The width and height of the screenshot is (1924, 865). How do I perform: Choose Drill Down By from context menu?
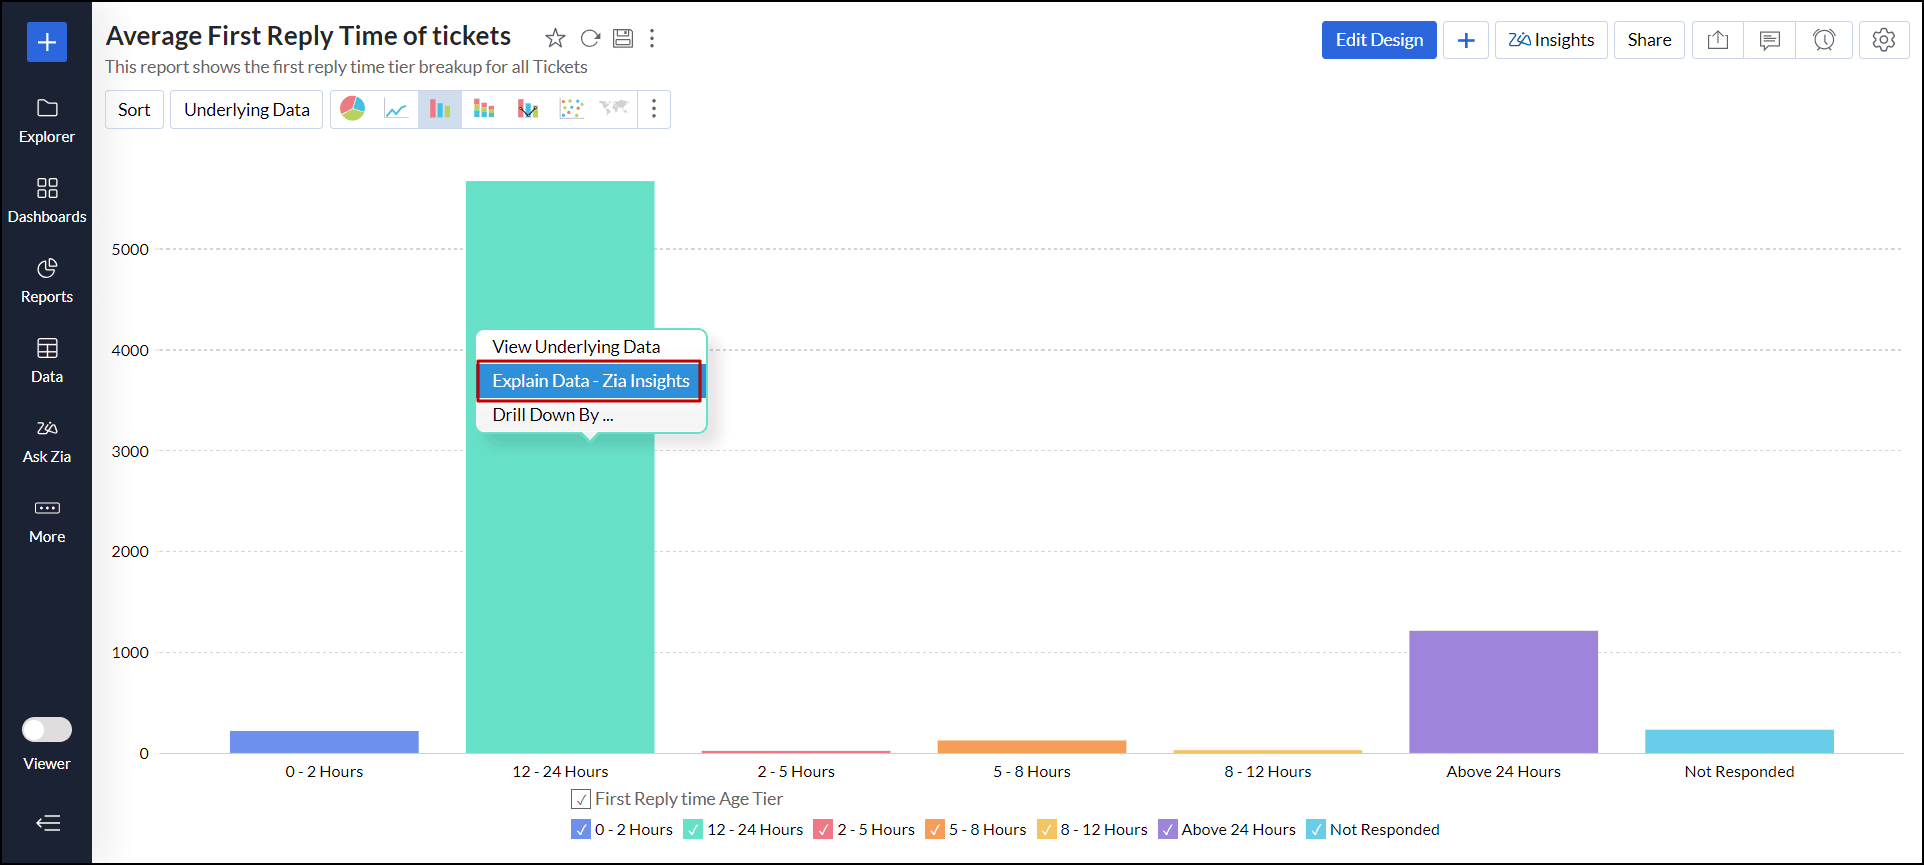(552, 415)
